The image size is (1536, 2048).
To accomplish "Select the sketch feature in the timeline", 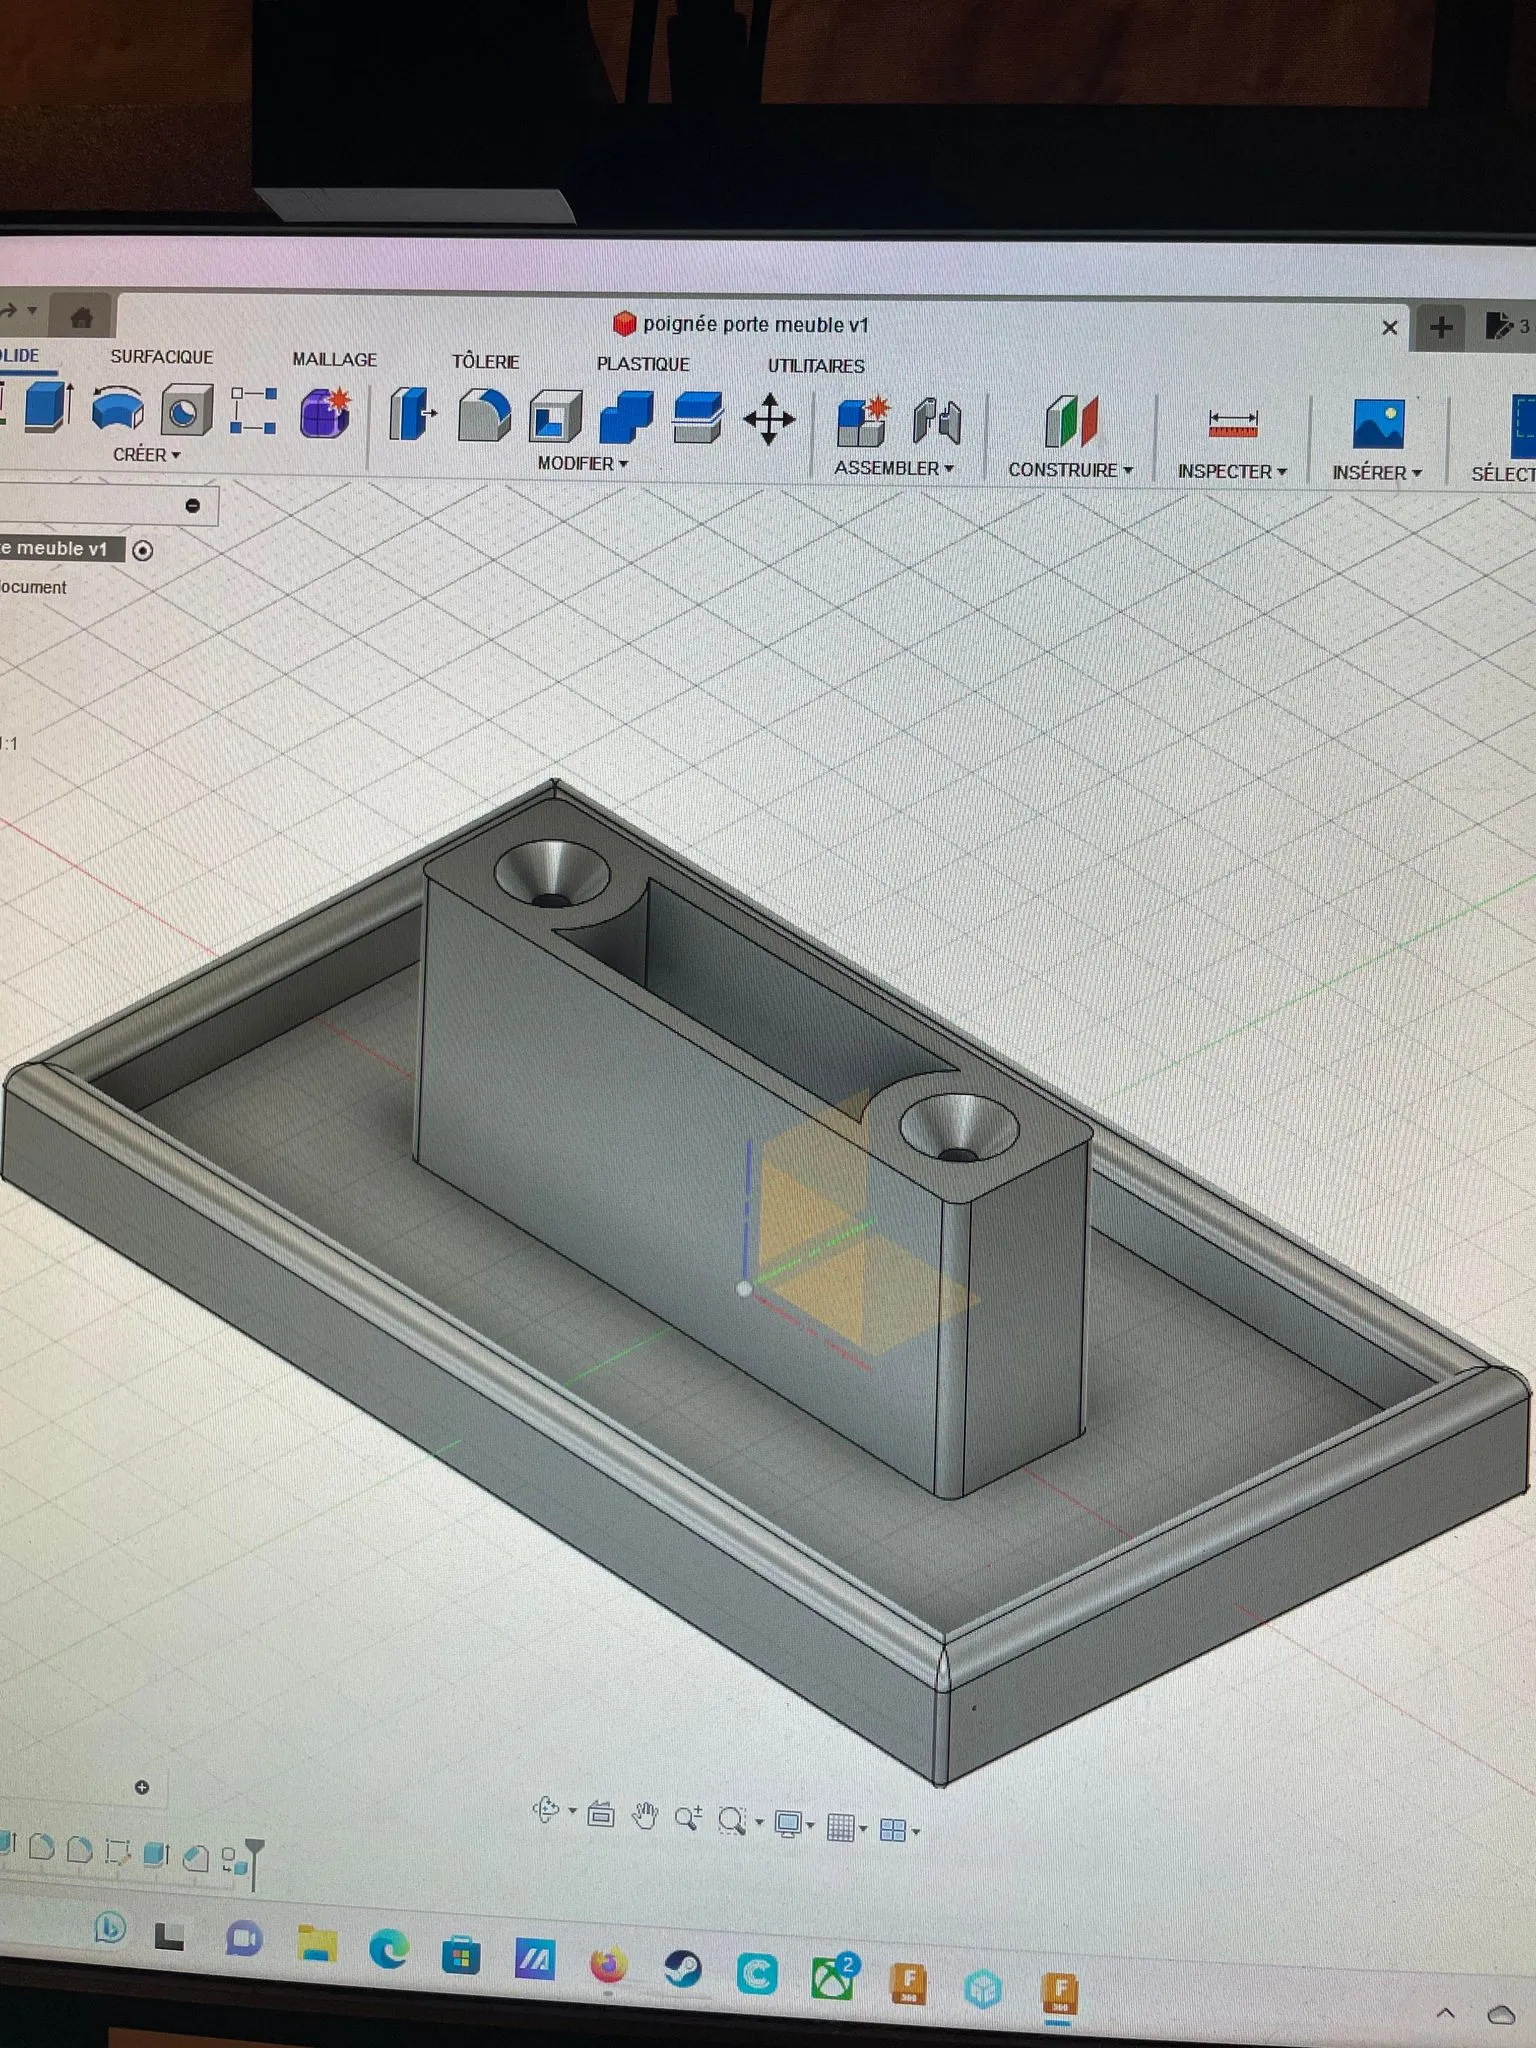I will (117, 1852).
